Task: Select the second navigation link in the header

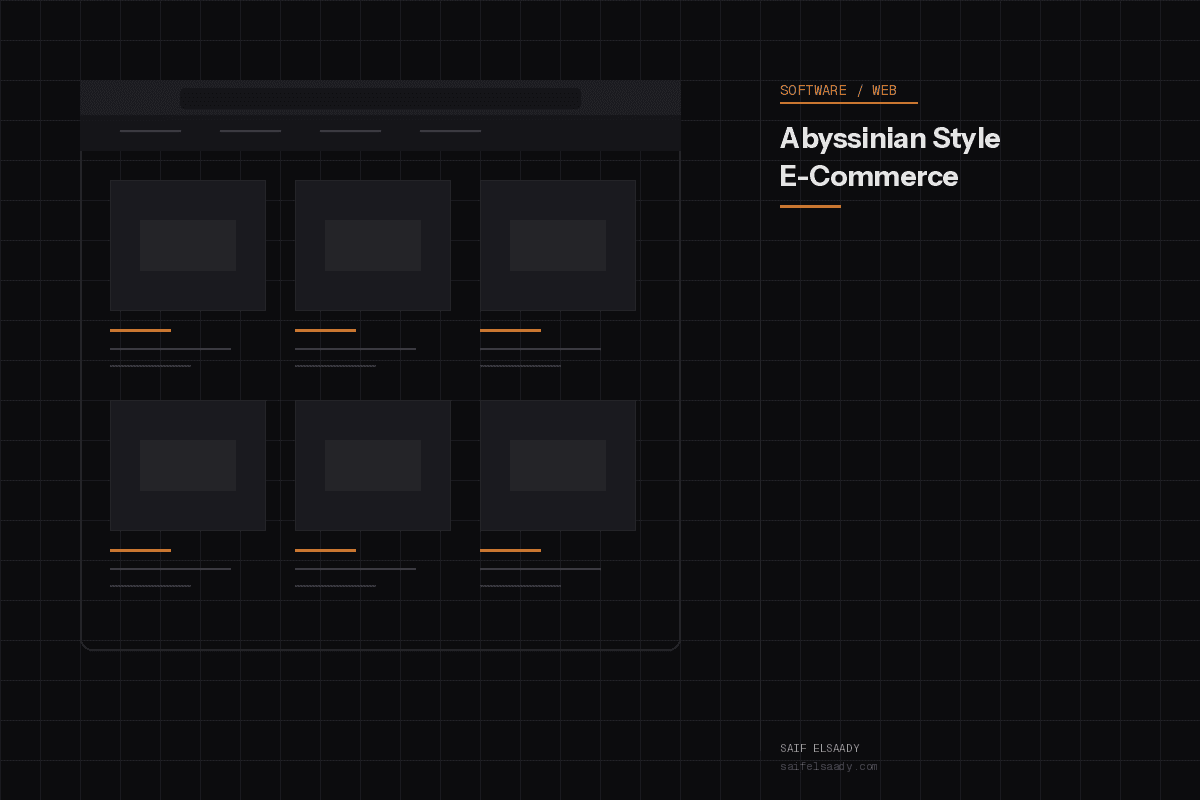Action: pyautogui.click(x=250, y=130)
